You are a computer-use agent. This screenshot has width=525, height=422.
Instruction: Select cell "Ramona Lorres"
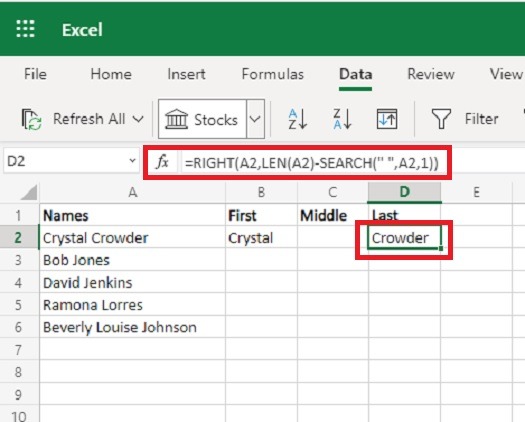click(133, 305)
